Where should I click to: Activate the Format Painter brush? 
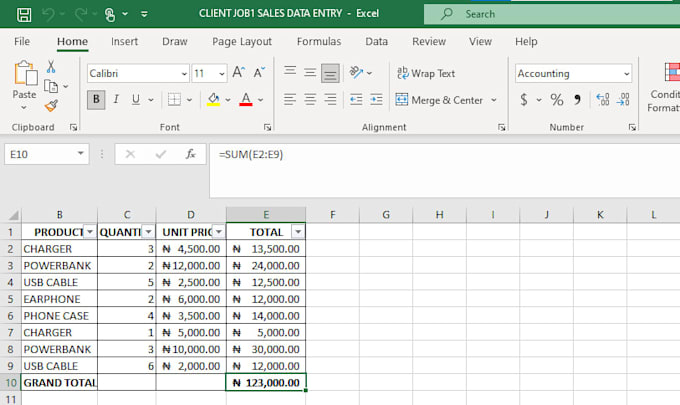(51, 105)
